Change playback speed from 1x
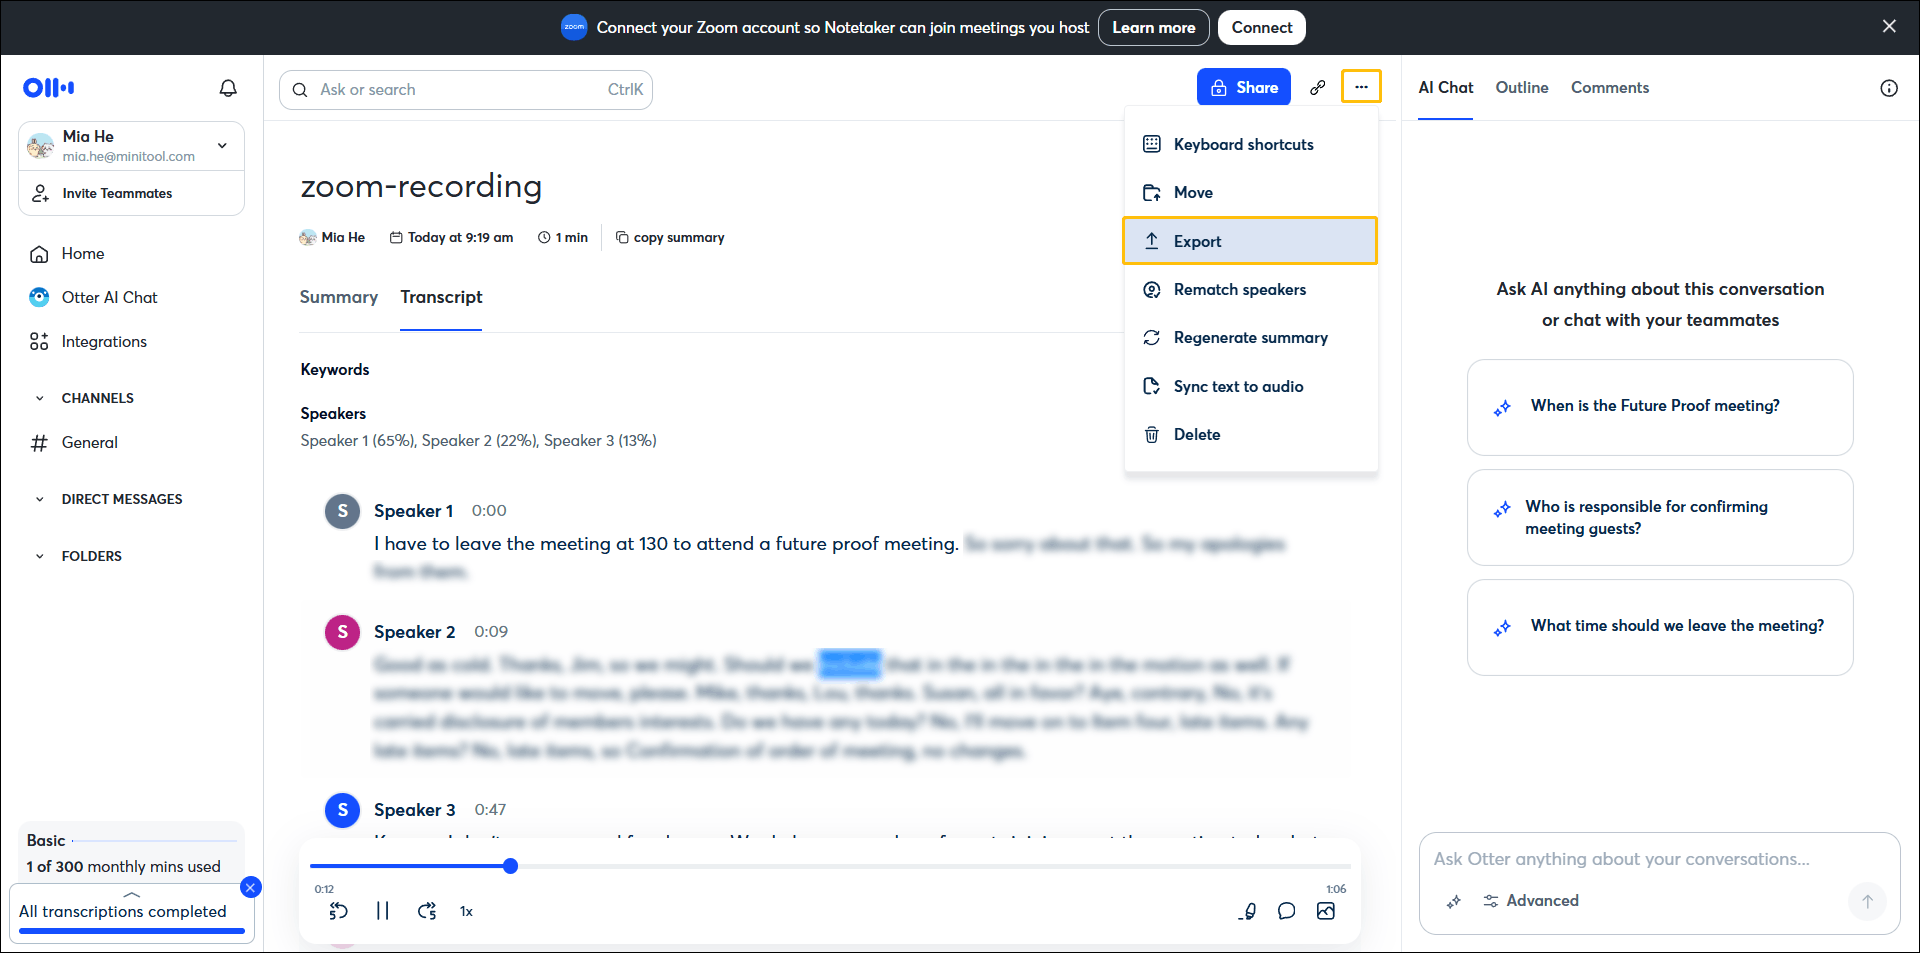Viewport: 1920px width, 953px height. (x=466, y=911)
